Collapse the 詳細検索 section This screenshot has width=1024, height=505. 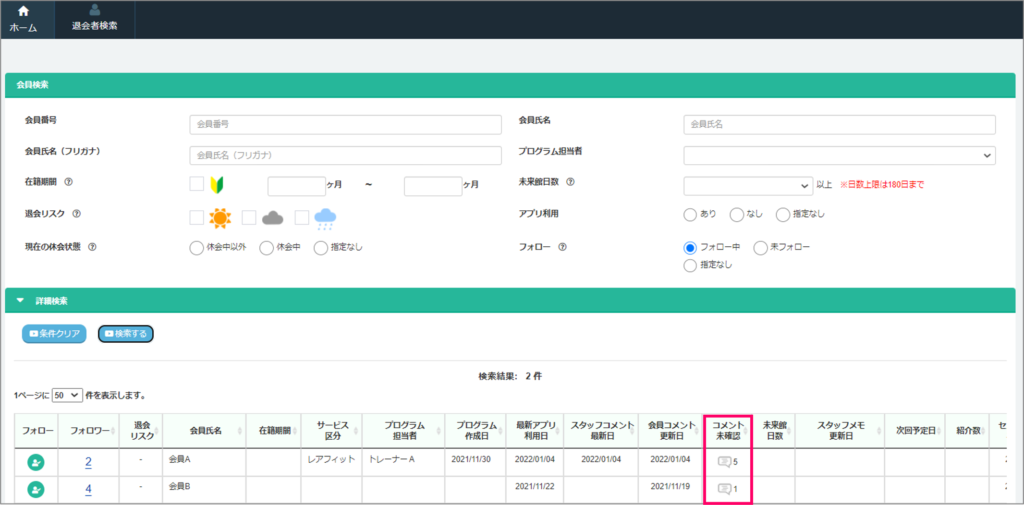[x=19, y=300]
